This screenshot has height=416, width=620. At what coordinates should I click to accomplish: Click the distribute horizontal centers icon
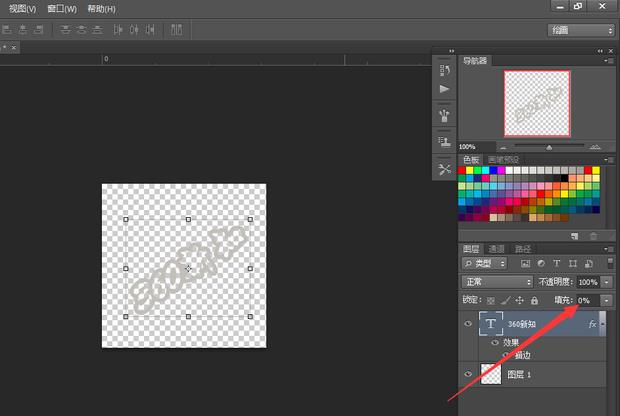click(x=134, y=30)
